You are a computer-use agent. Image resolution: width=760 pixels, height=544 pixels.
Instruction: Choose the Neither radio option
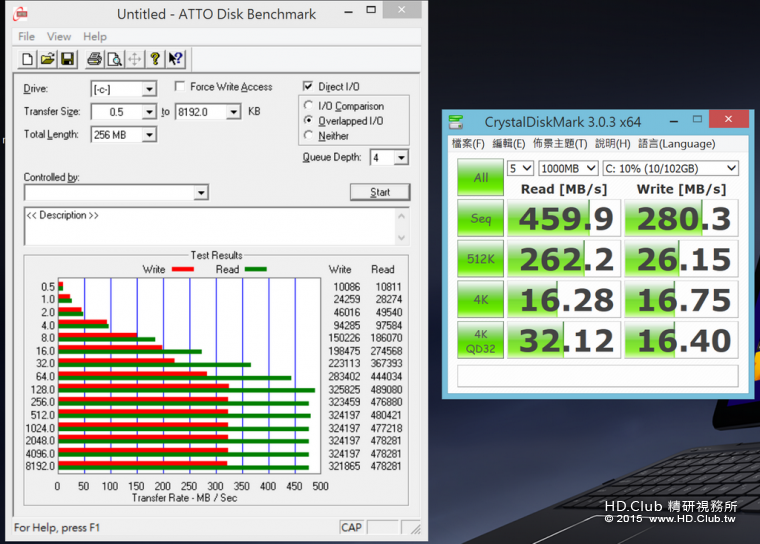coord(309,136)
